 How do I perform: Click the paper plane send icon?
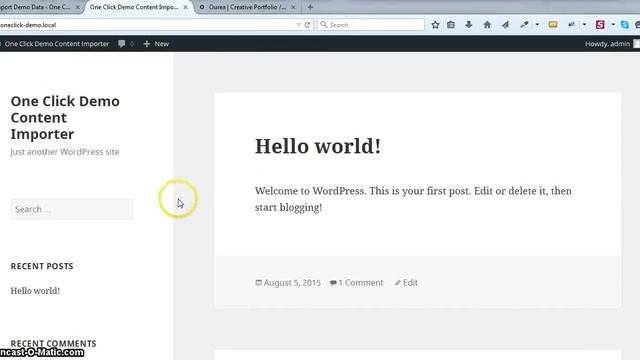point(505,25)
